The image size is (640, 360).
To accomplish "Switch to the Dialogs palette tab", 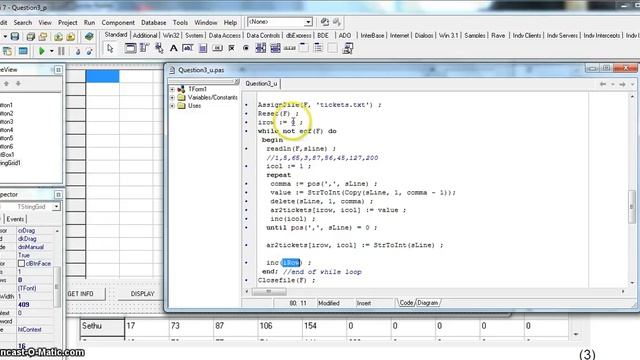I will click(424, 36).
